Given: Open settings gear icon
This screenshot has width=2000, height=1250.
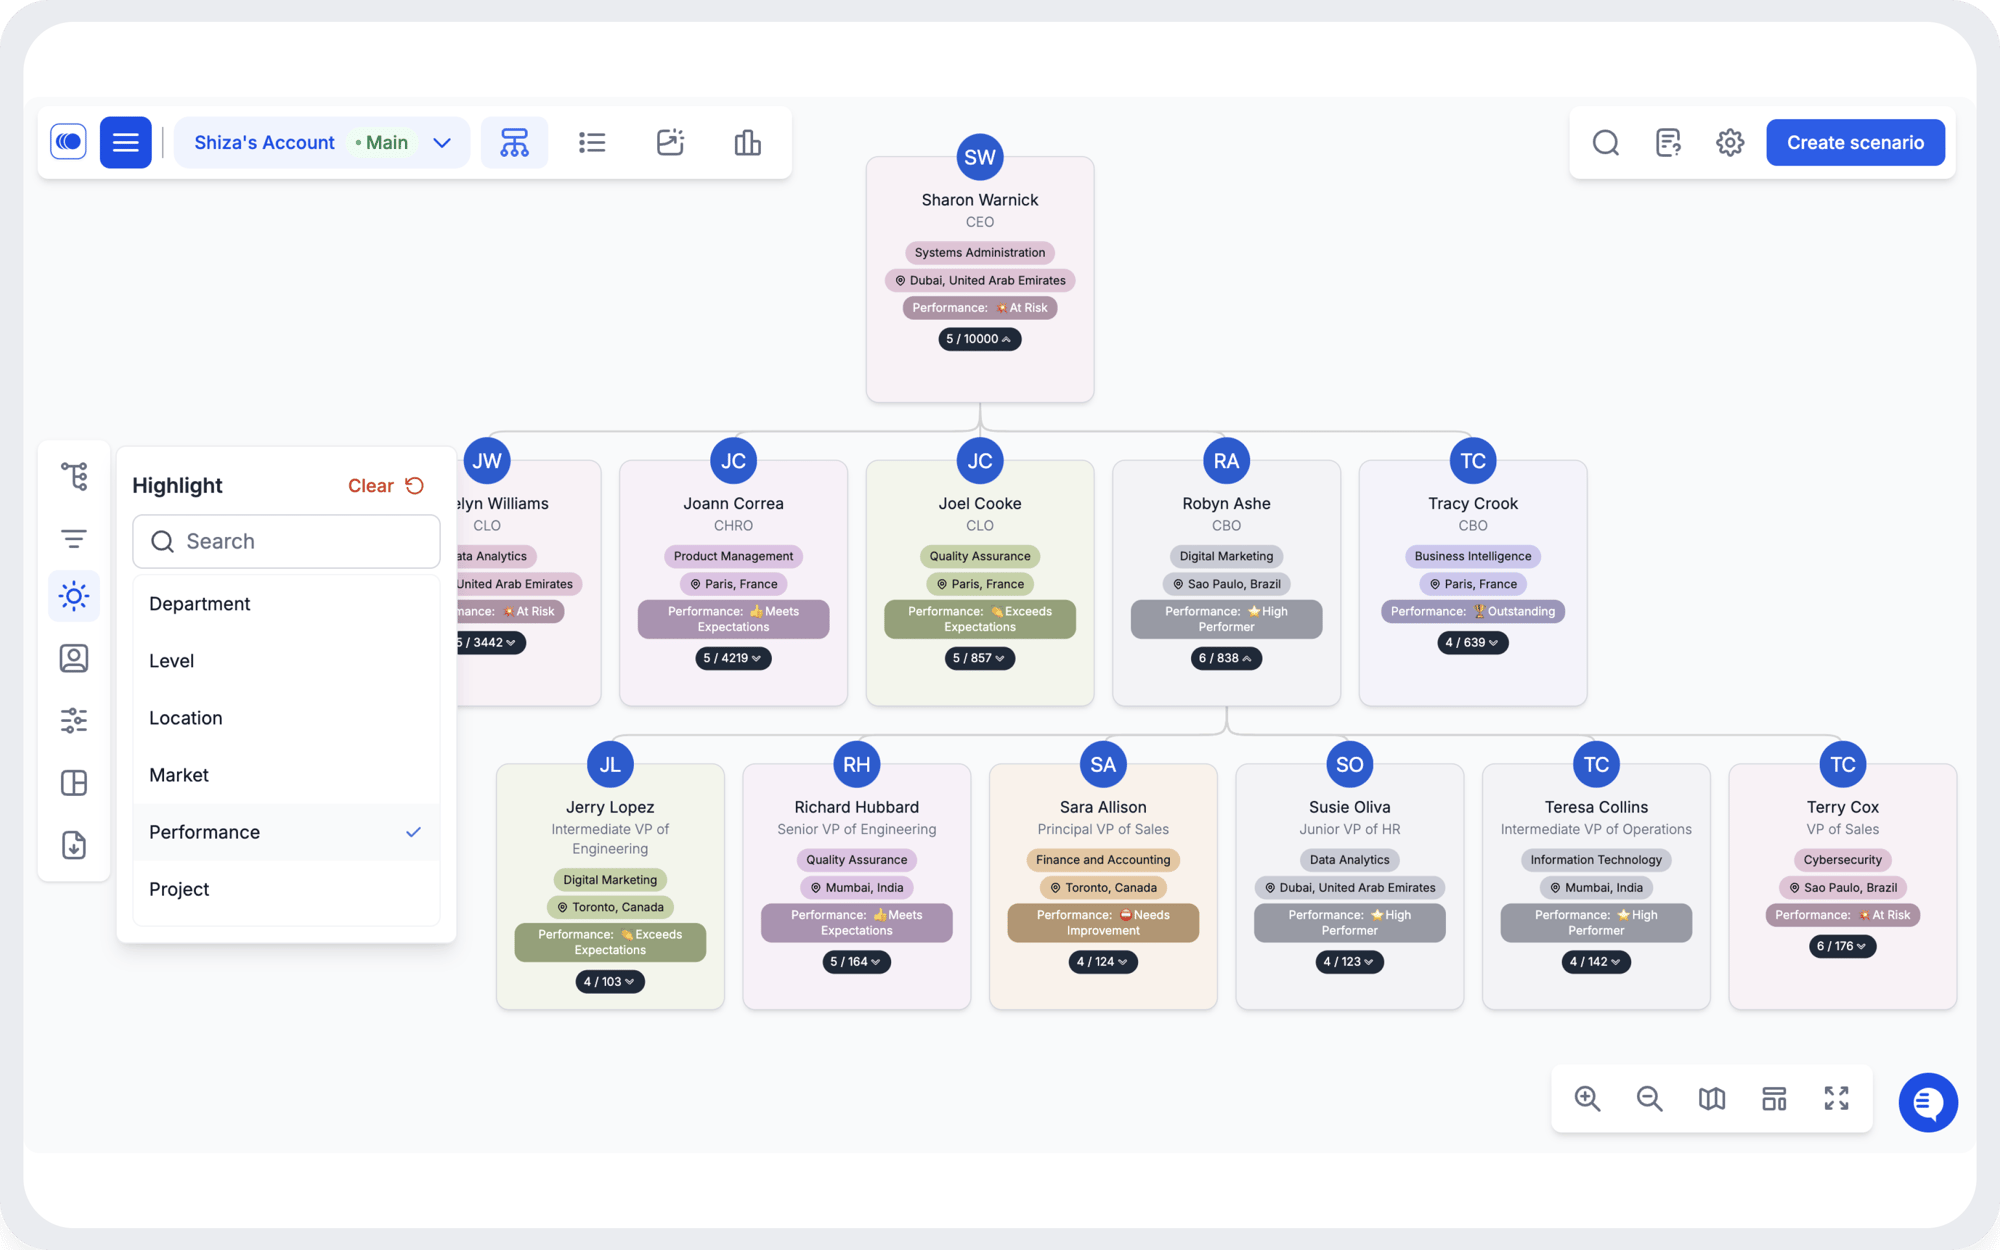Looking at the screenshot, I should click(x=1730, y=142).
